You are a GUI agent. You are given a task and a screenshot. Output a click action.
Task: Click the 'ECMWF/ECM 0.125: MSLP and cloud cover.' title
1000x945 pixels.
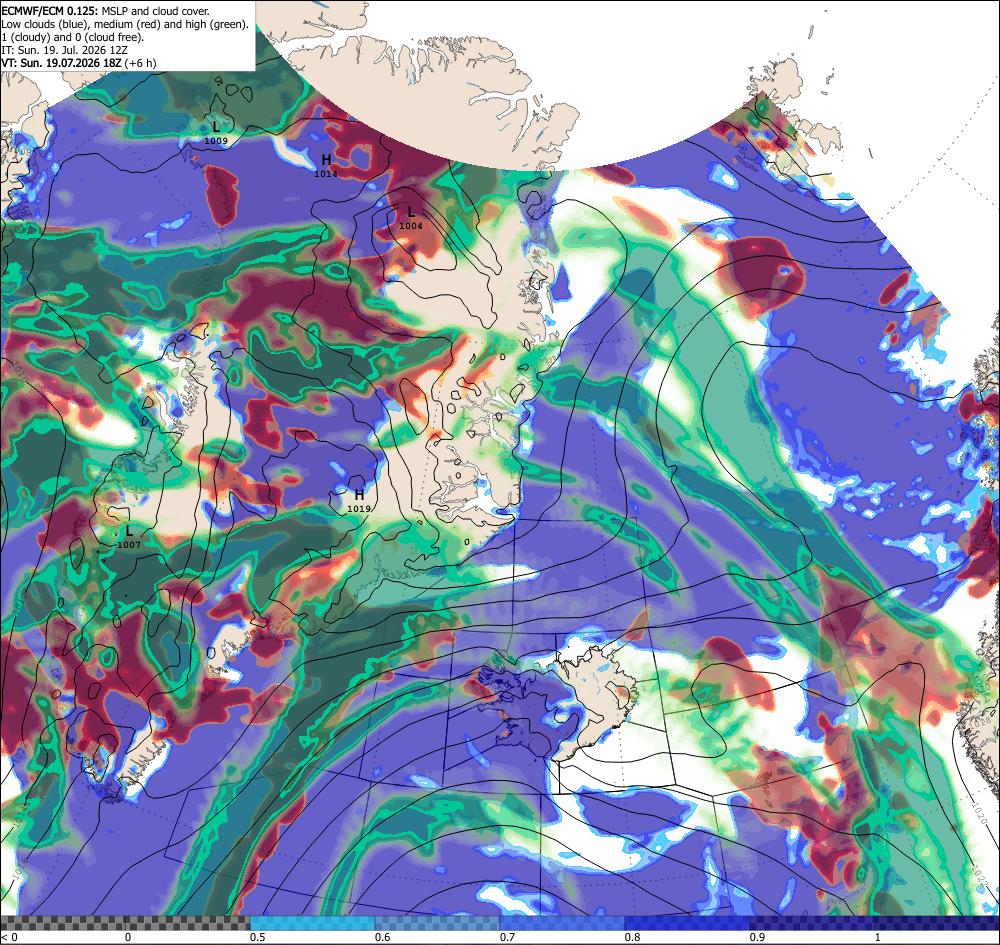tap(105, 11)
